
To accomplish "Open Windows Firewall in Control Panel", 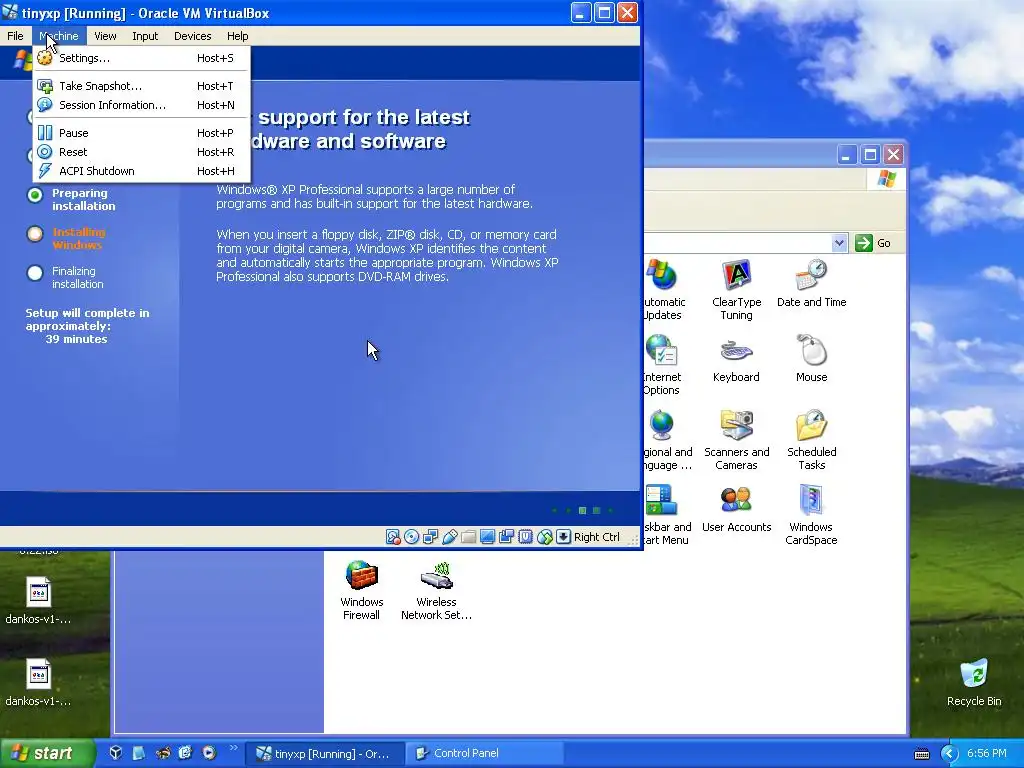I will 361,590.
